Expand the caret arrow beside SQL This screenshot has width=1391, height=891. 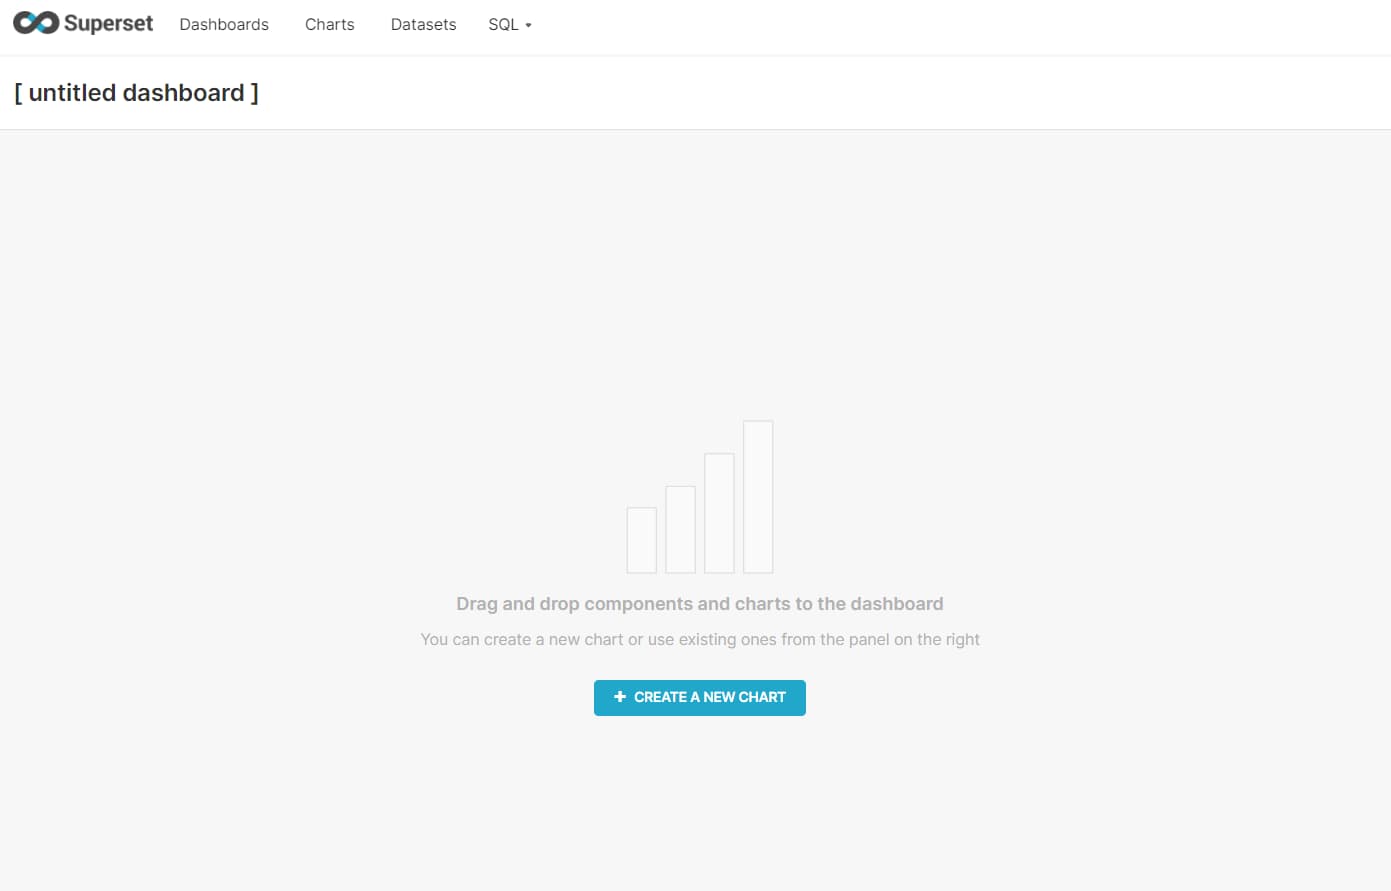[527, 26]
